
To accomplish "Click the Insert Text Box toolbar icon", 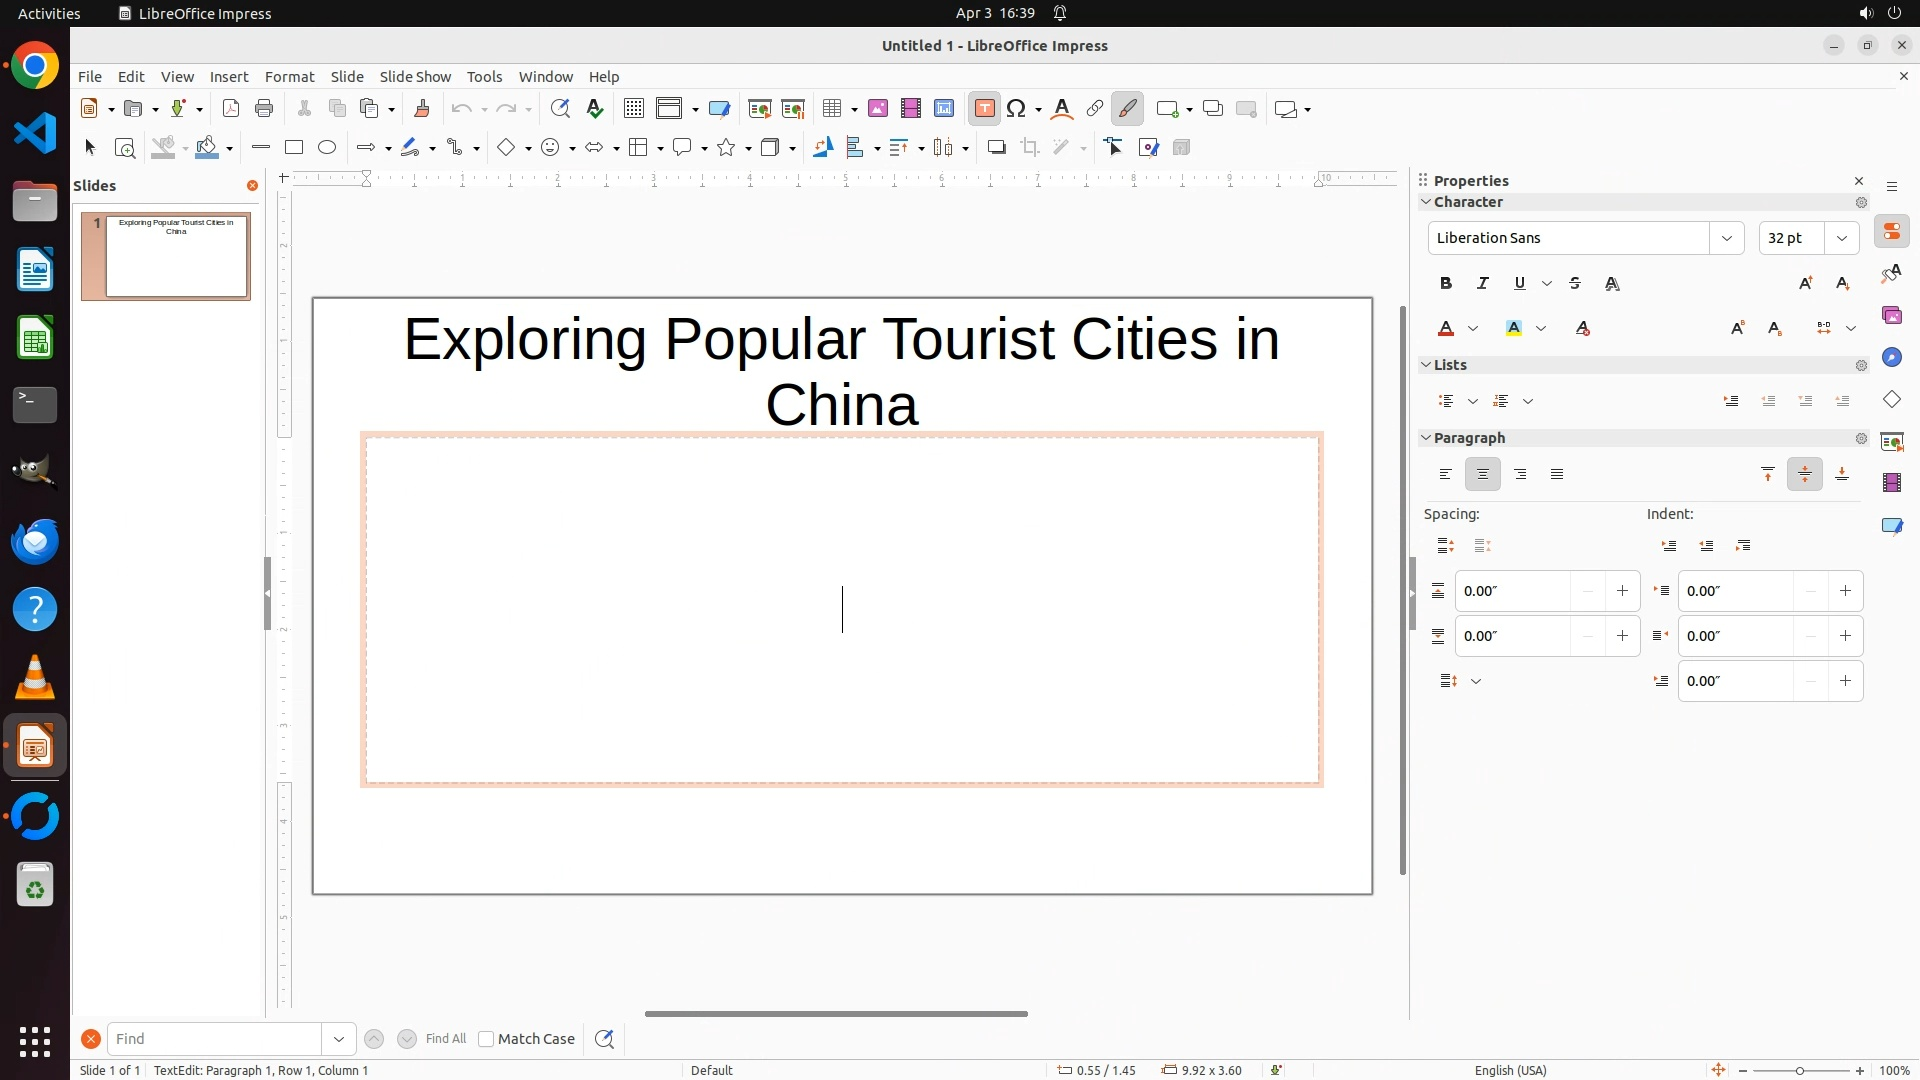I will coord(984,109).
